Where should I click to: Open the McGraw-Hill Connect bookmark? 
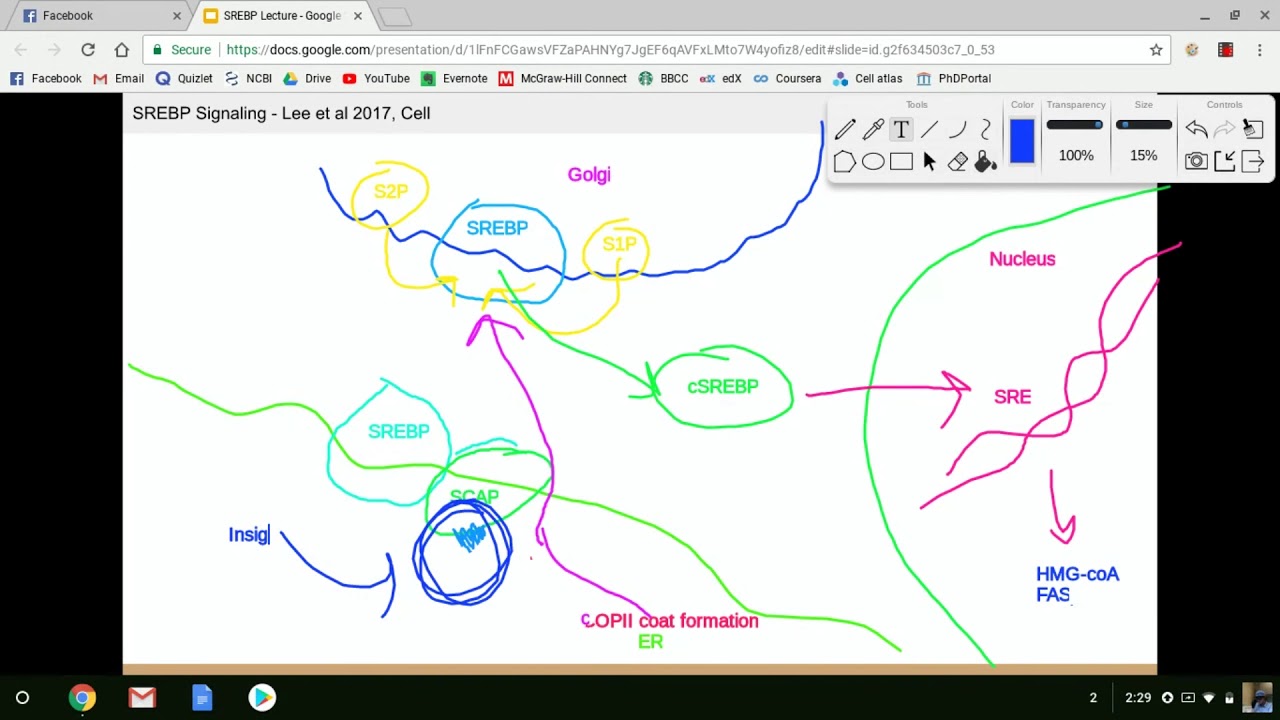coord(562,78)
